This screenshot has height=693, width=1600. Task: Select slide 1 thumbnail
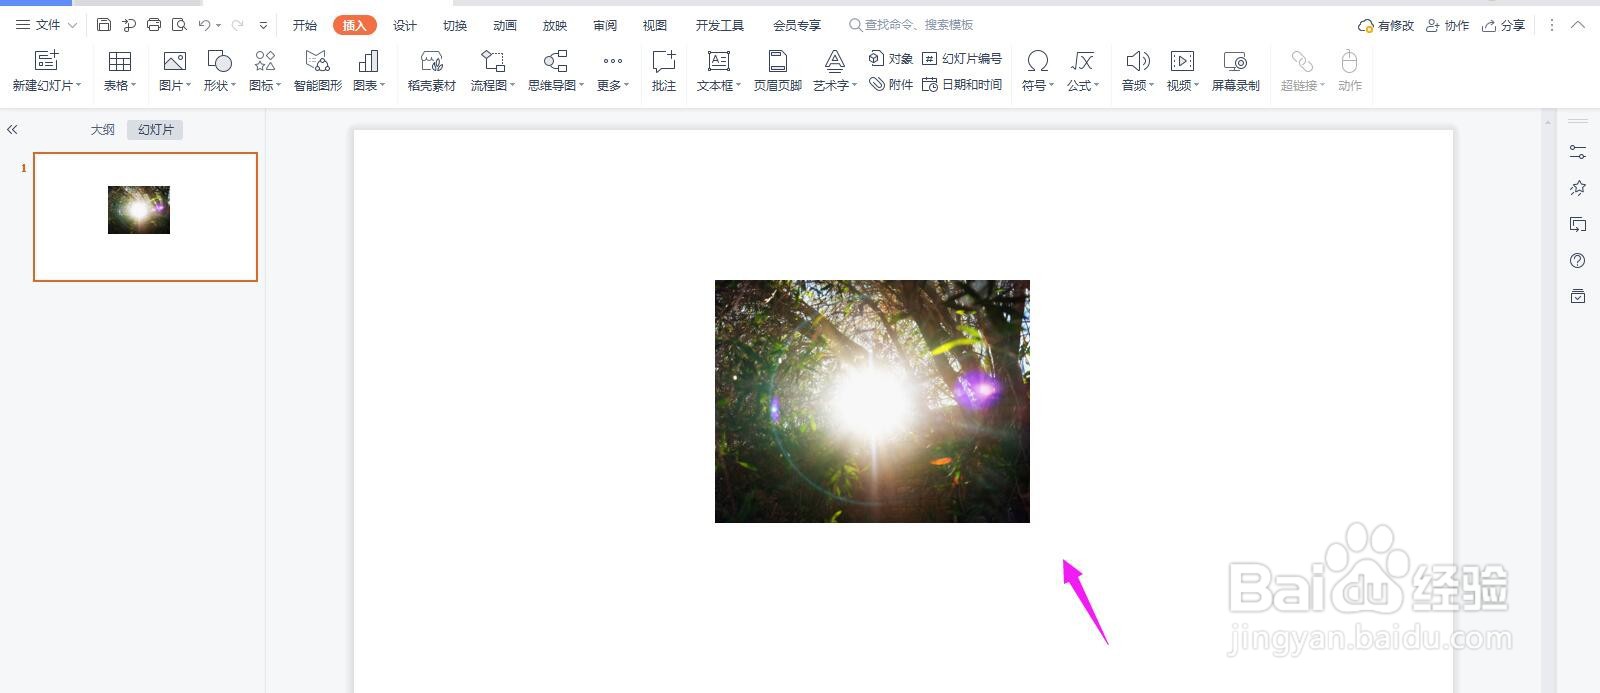click(145, 216)
